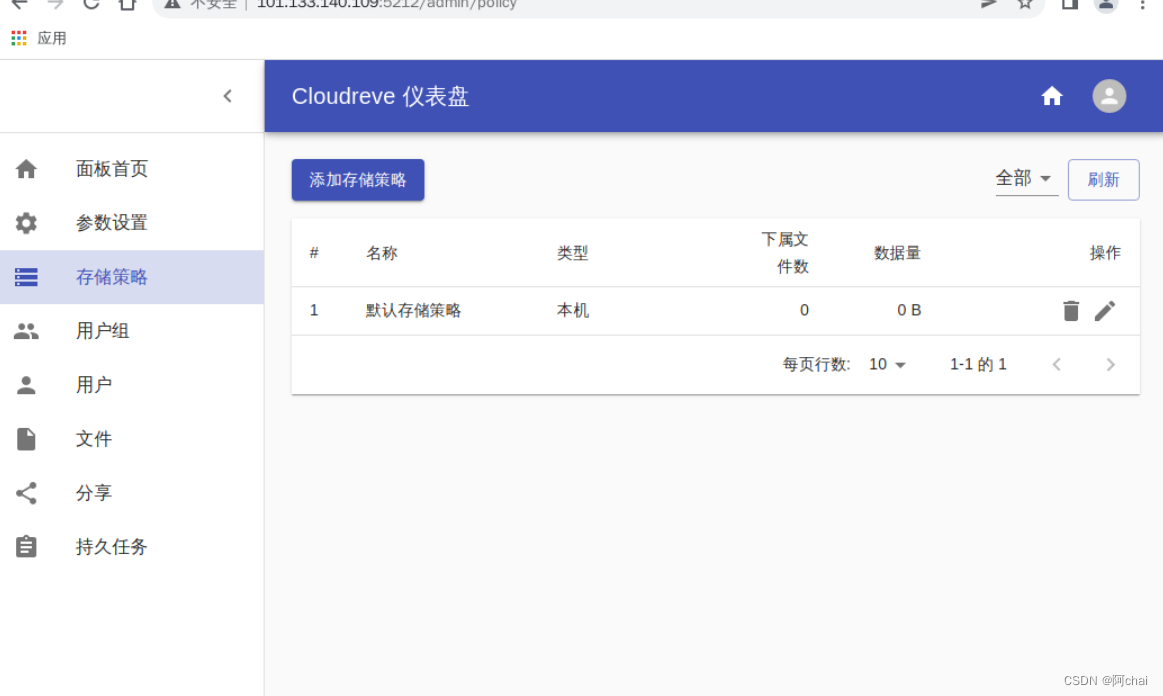This screenshot has width=1163, height=696.
Task: Open the 分享 share icon in sidebar
Action: (26, 493)
